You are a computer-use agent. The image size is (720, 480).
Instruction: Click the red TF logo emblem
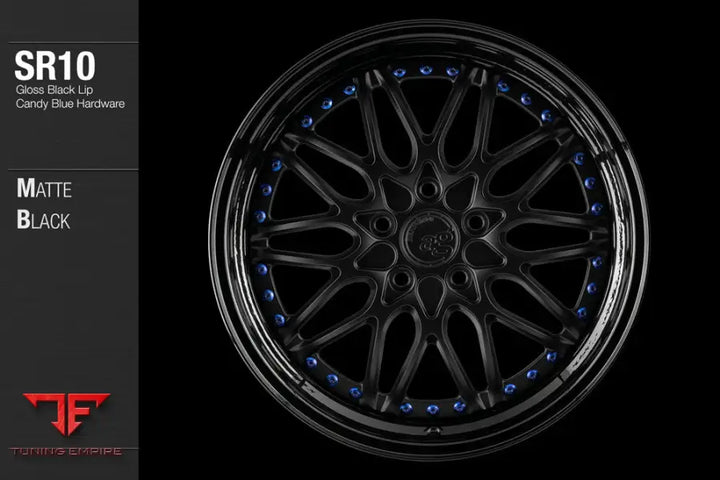pos(67,413)
